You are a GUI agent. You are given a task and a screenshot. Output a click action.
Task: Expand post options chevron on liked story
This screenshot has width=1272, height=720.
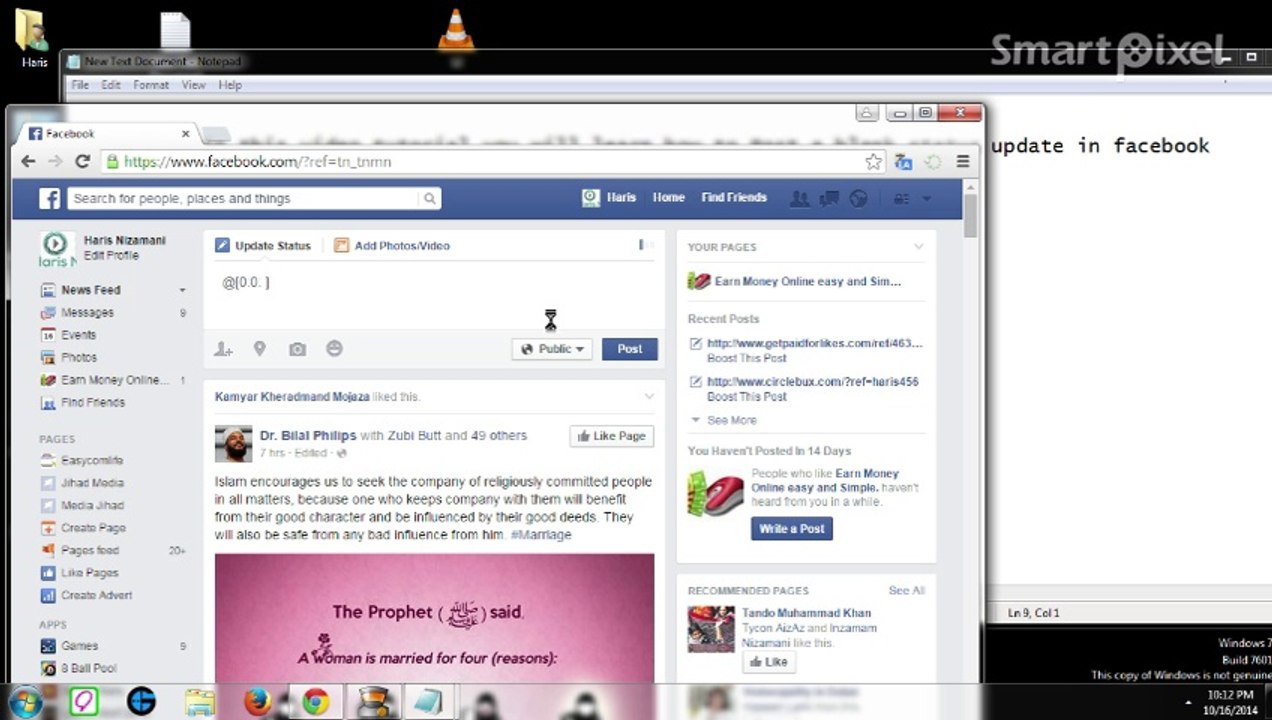point(648,397)
